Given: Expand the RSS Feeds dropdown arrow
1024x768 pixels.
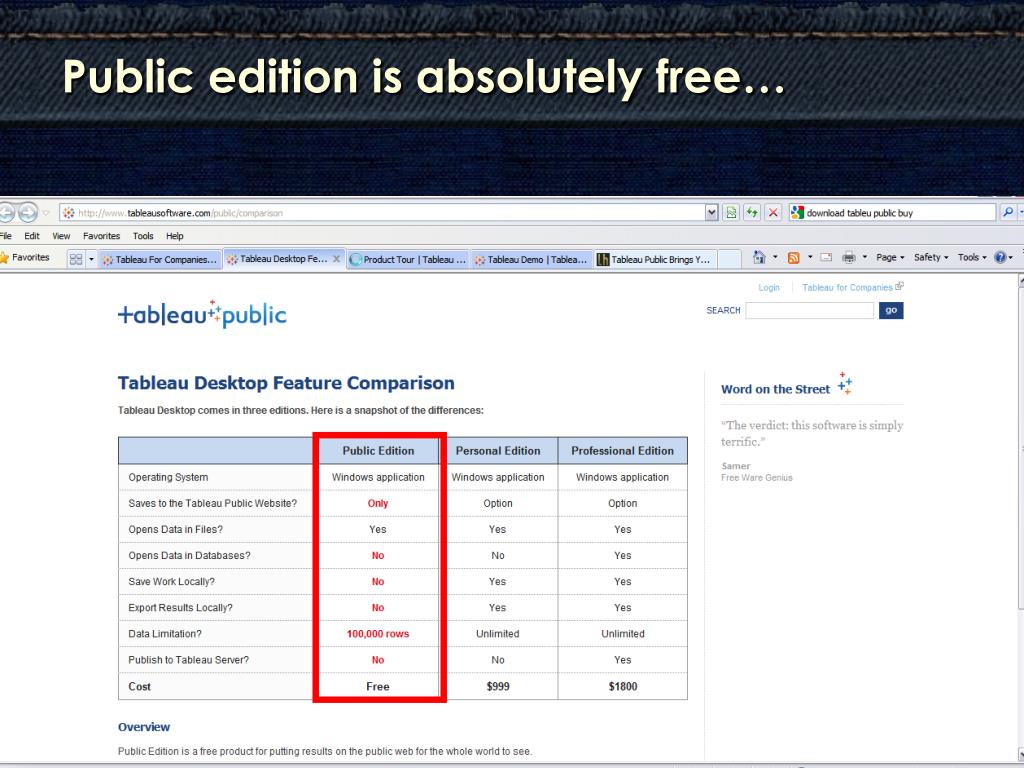Looking at the screenshot, I should click(x=810, y=257).
